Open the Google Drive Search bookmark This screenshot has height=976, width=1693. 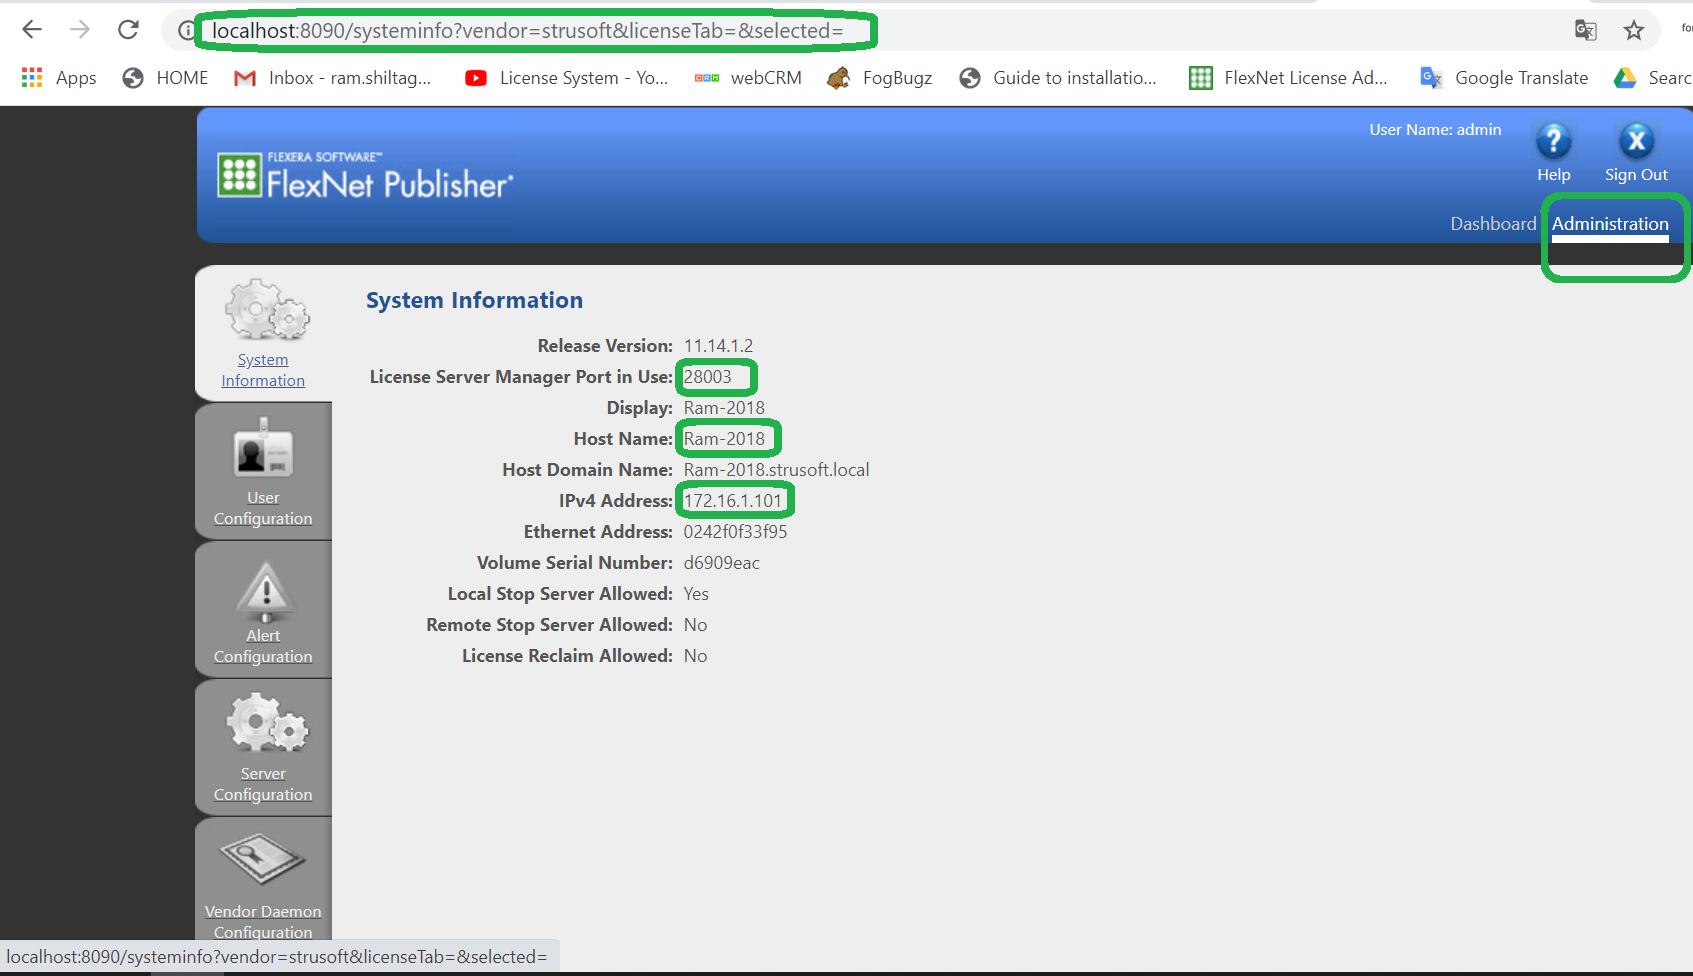pos(1652,77)
